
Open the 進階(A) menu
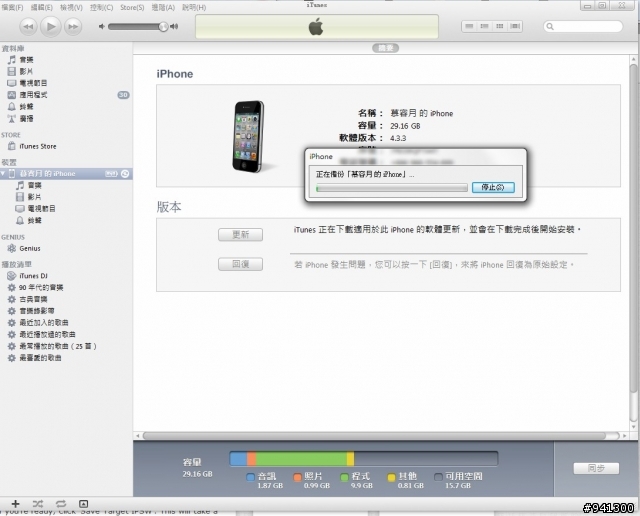click(x=163, y=7)
